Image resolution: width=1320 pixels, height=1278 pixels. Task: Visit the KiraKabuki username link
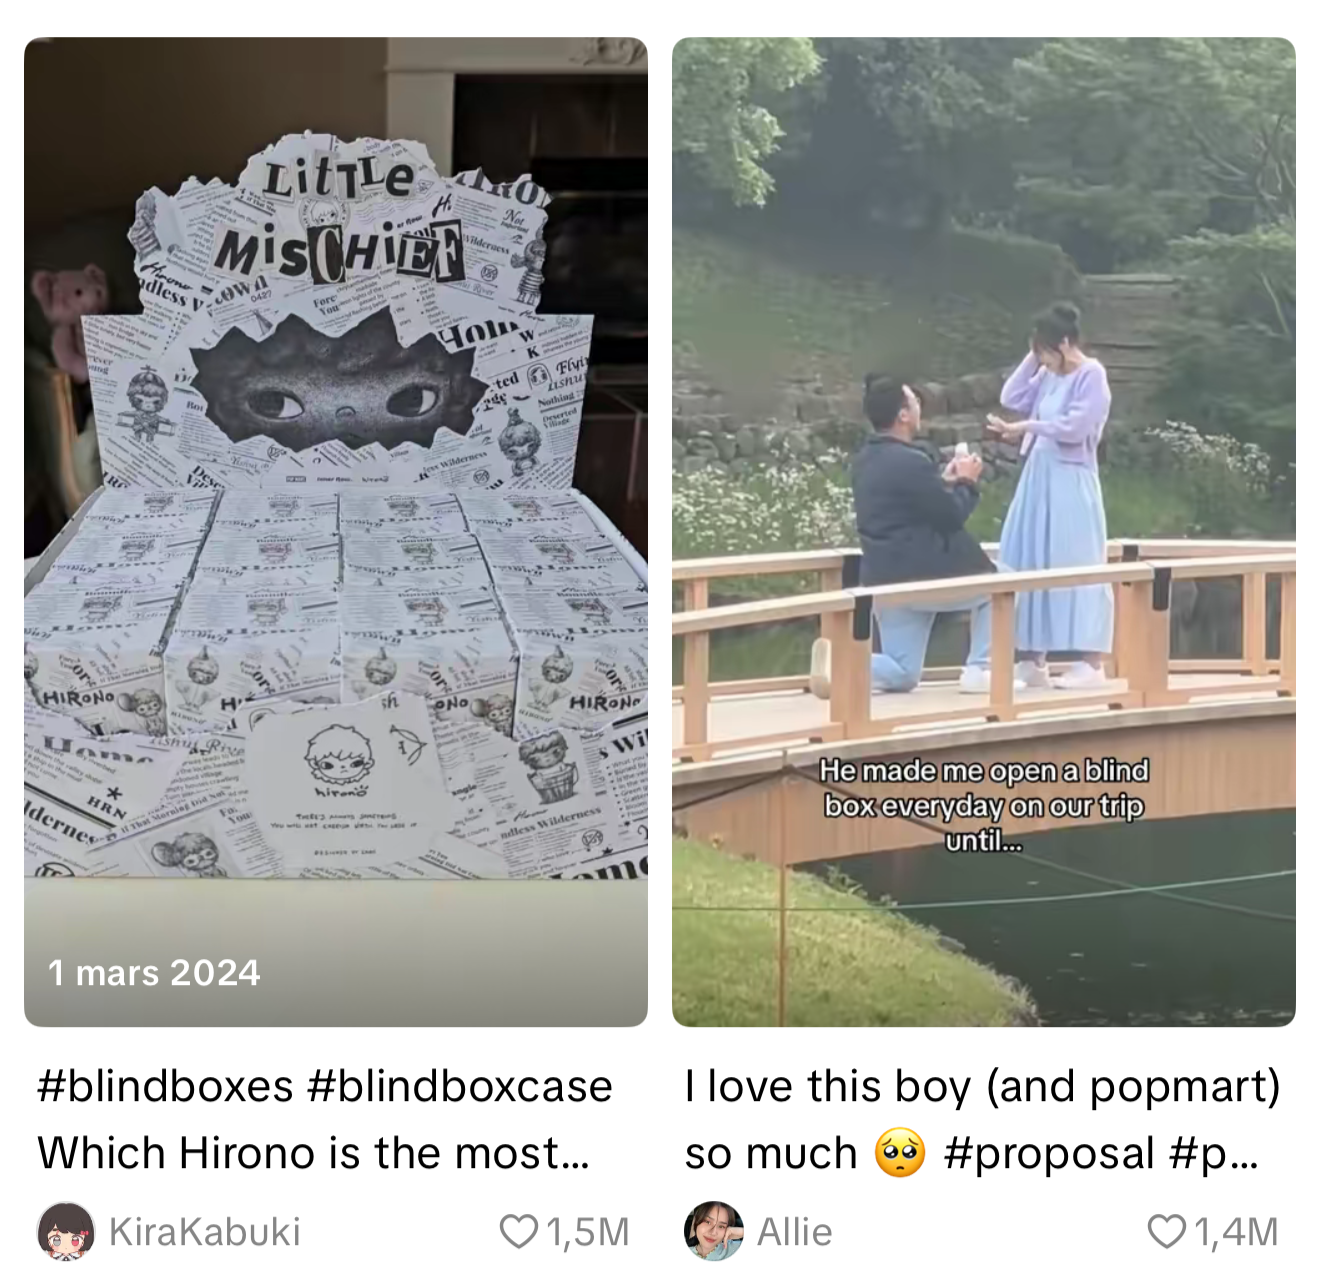pos(204,1232)
